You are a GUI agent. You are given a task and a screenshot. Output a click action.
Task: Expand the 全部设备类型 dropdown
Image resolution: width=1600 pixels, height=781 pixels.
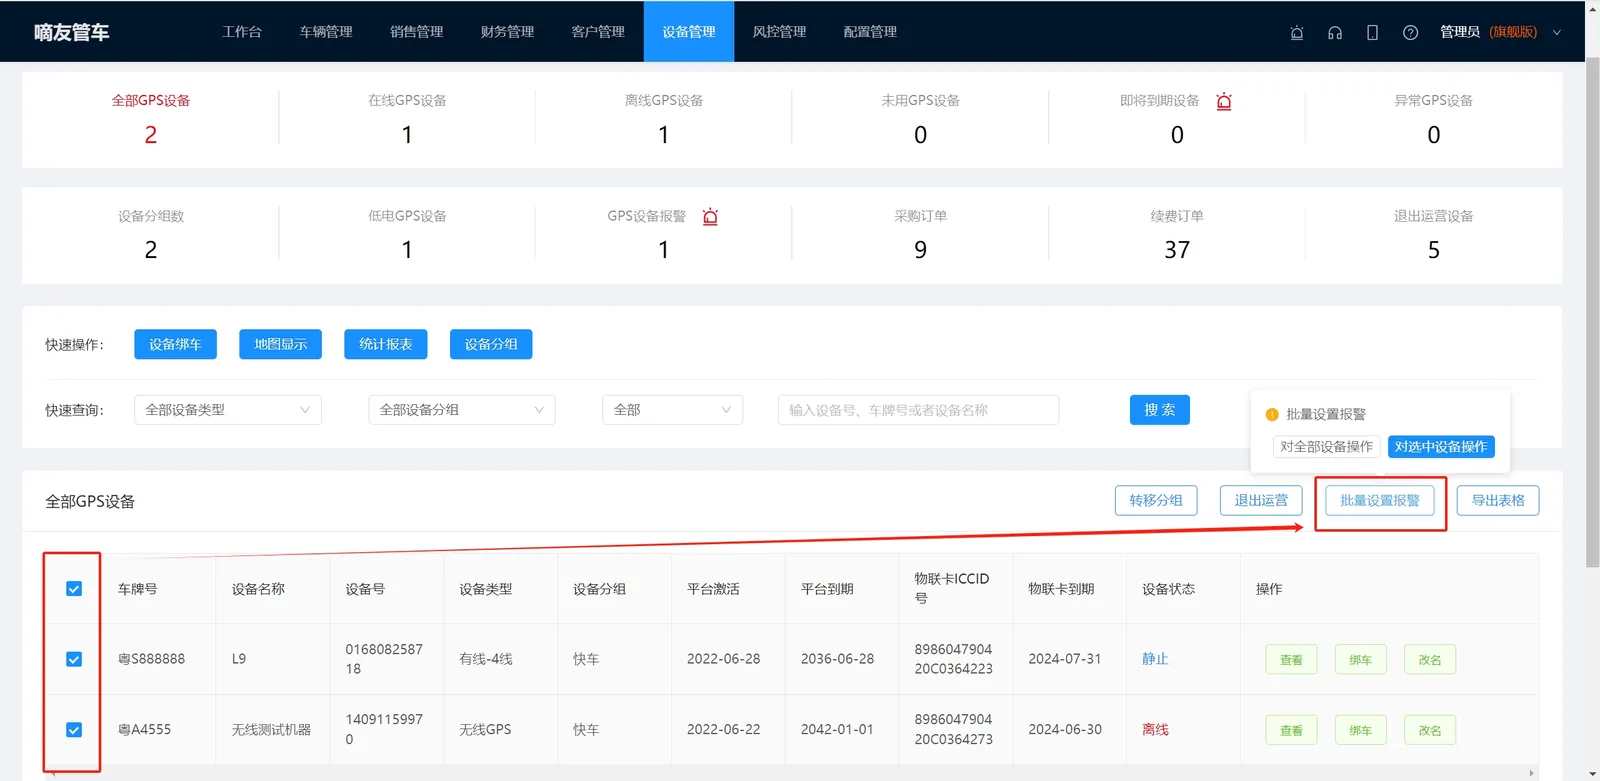click(x=228, y=410)
